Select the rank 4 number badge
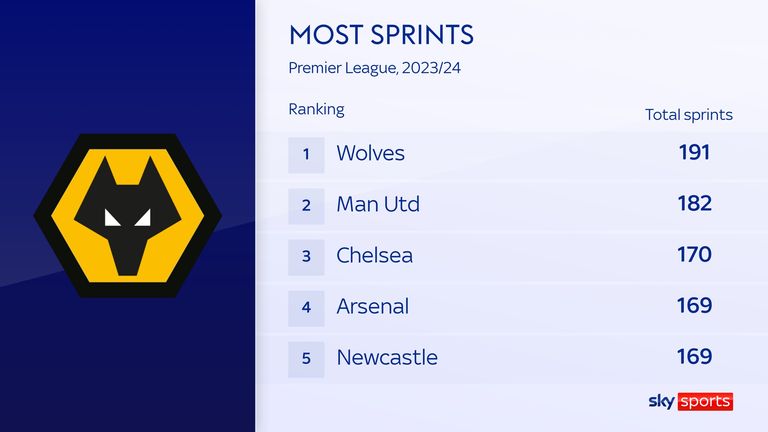Viewport: 768px width, 432px height. tap(306, 308)
